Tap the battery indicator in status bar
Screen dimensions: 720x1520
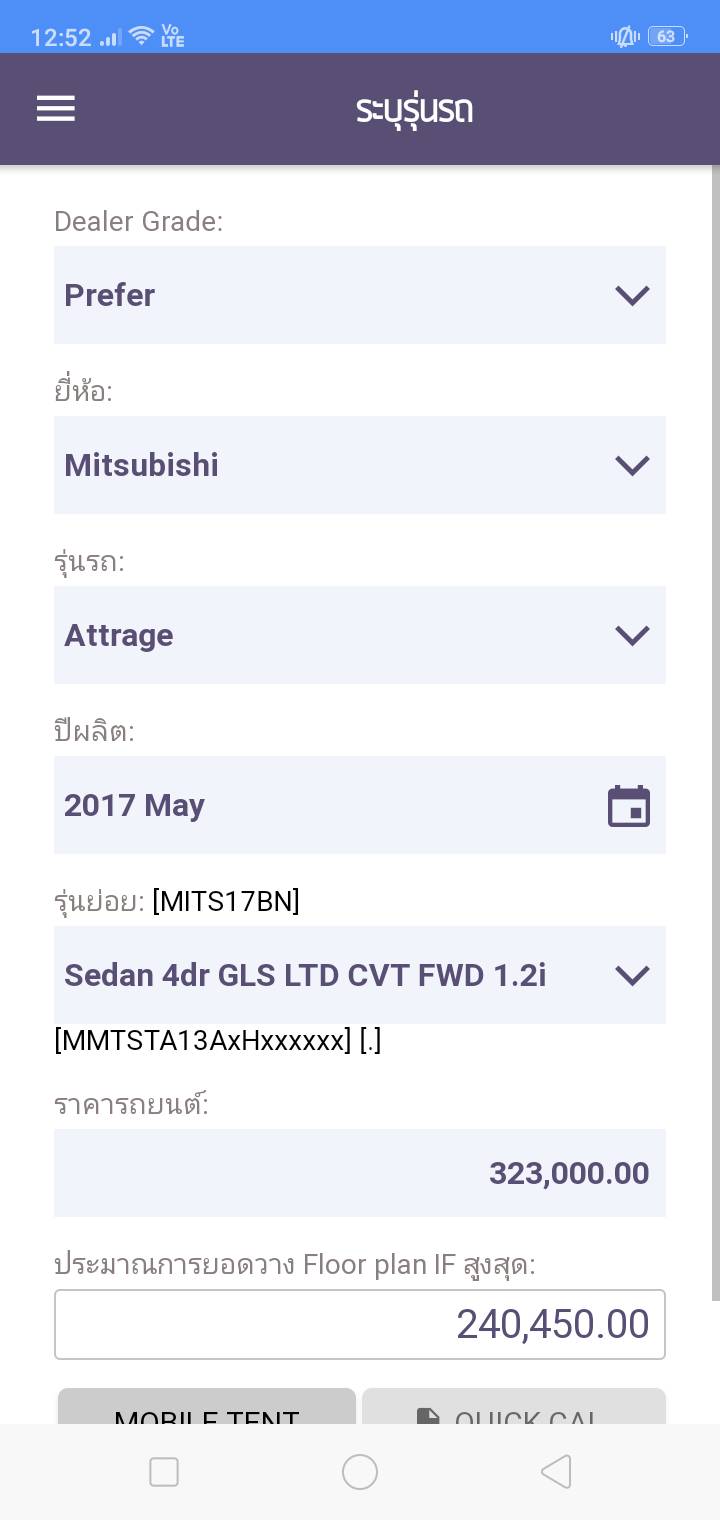666,37
